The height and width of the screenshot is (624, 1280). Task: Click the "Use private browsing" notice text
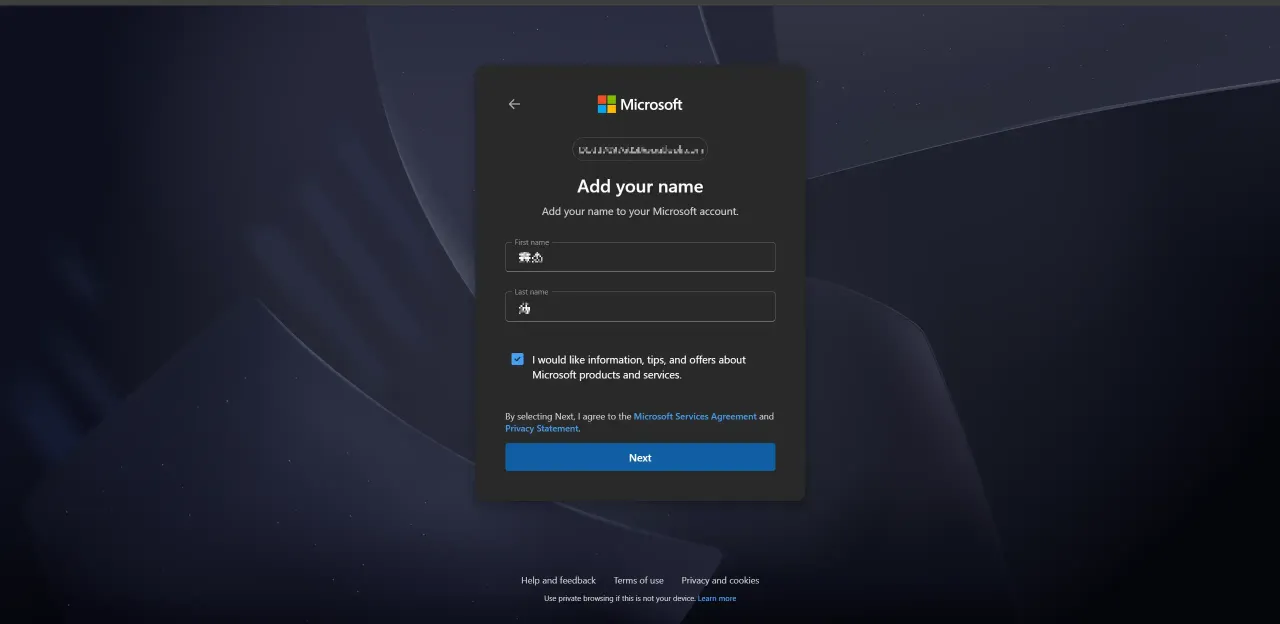tap(620, 599)
